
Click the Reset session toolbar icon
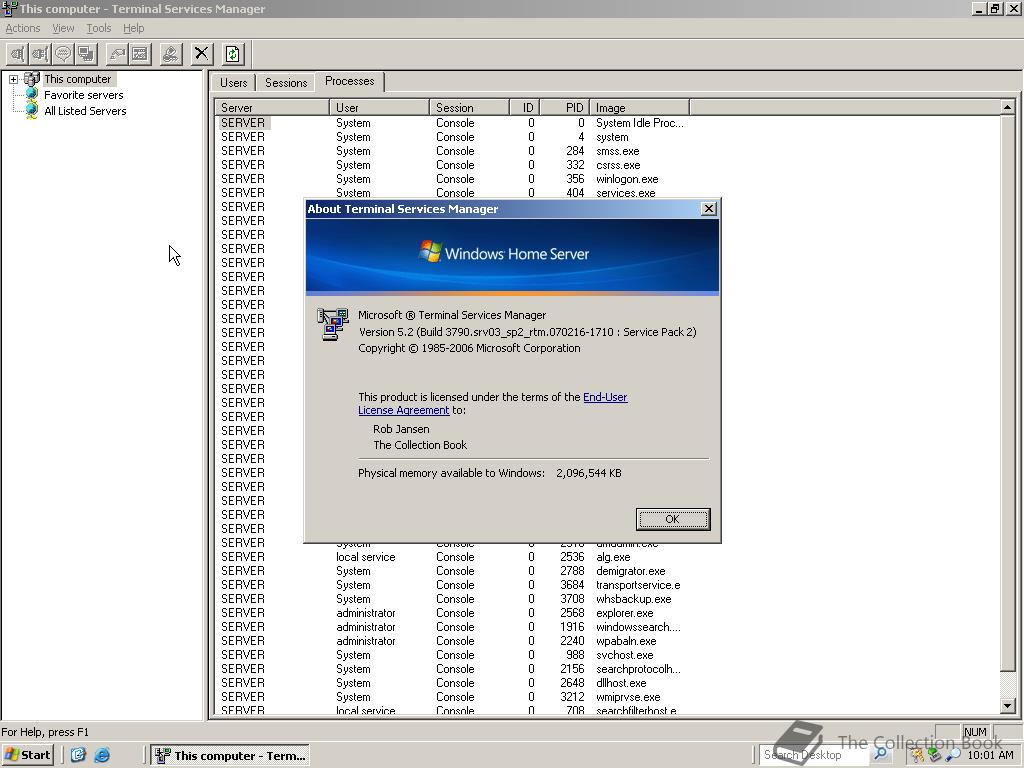click(118, 54)
